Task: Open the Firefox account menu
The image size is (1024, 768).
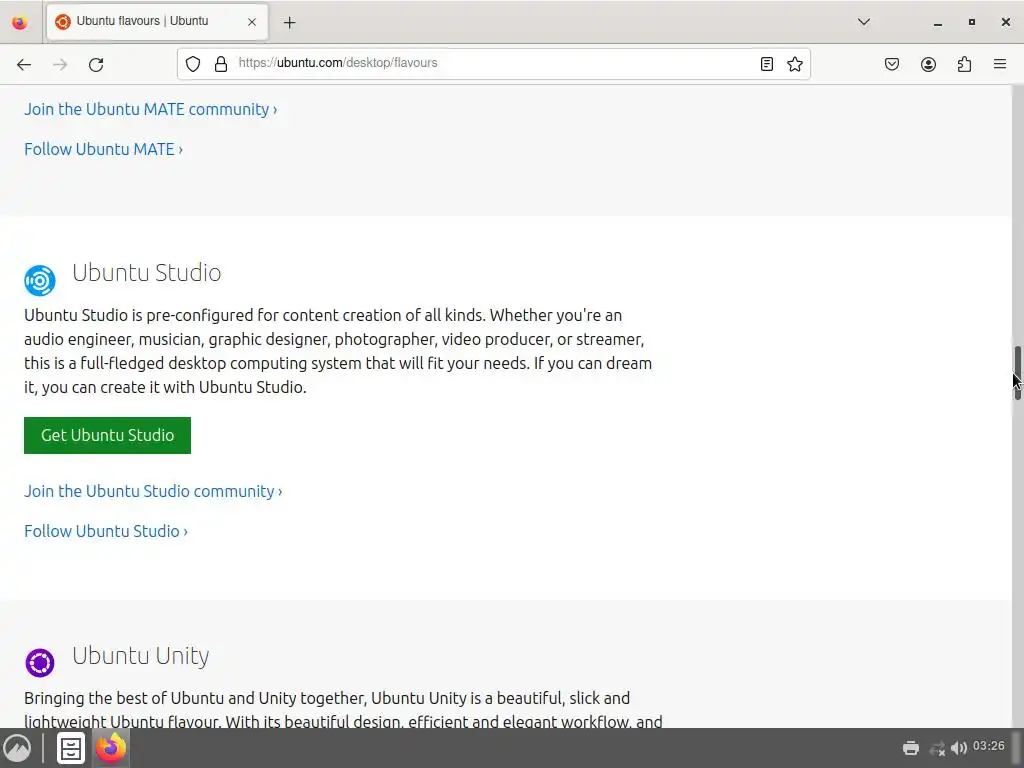Action: coord(928,64)
